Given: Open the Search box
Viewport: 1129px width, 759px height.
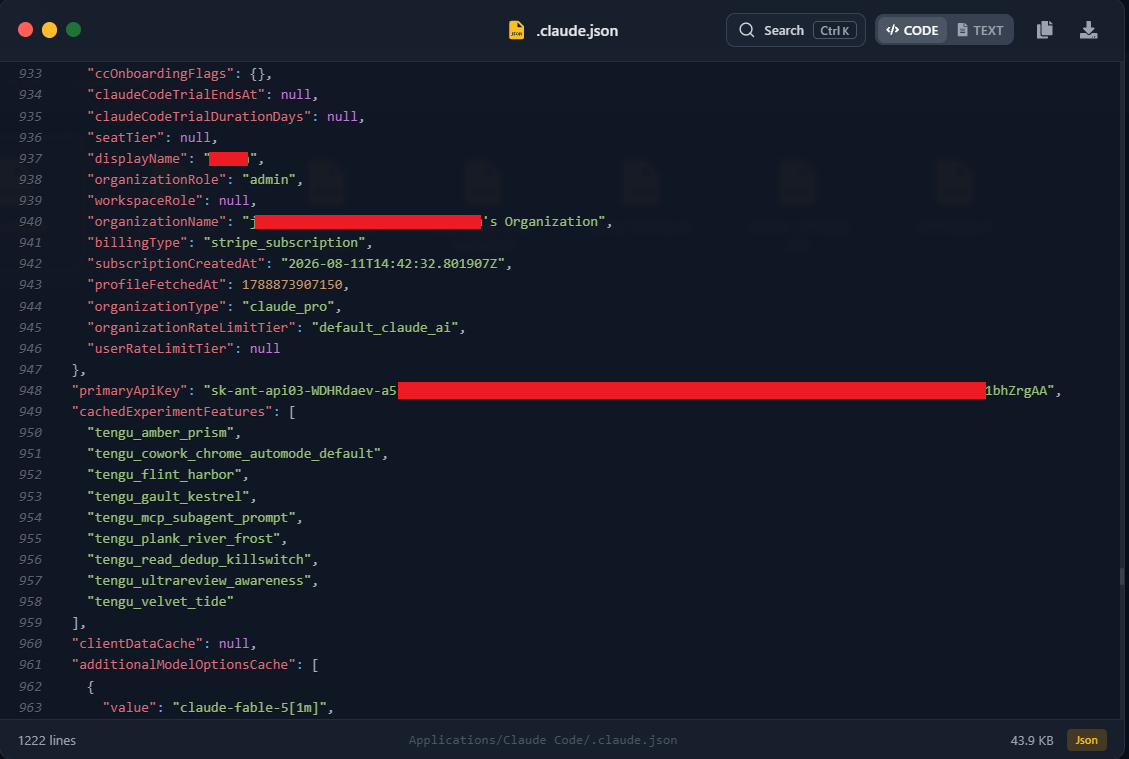Looking at the screenshot, I should coord(796,30).
